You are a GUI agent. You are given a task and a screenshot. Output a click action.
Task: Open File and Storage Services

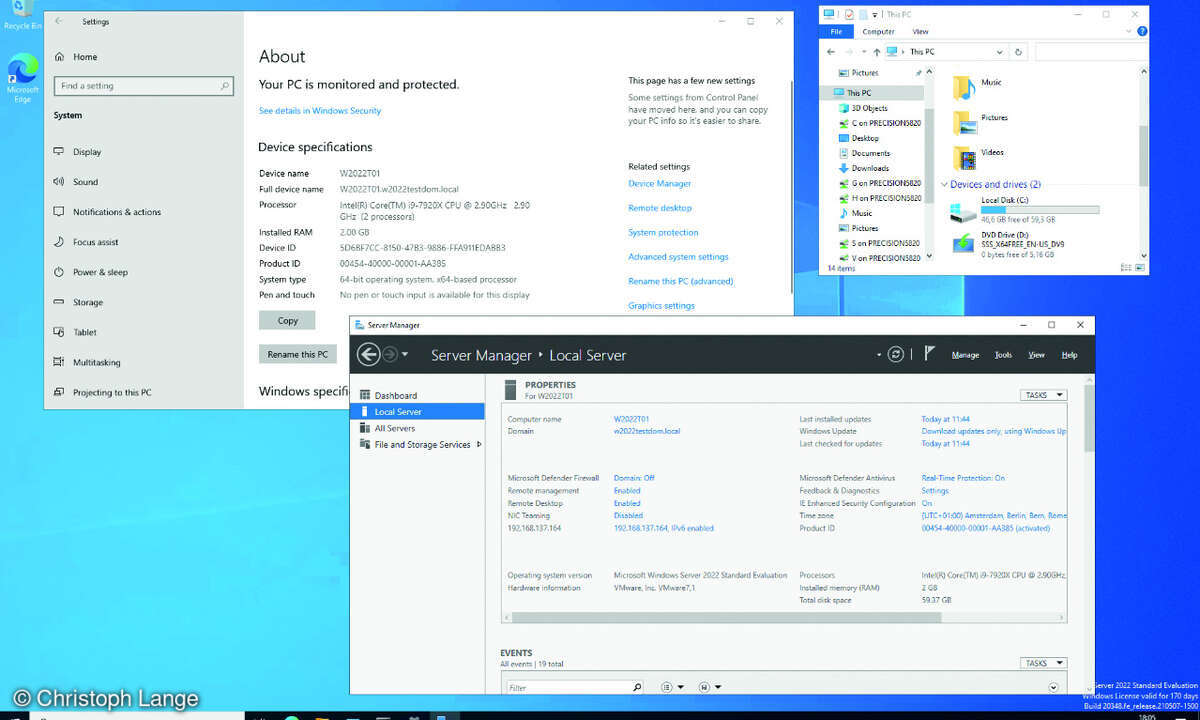(x=415, y=444)
